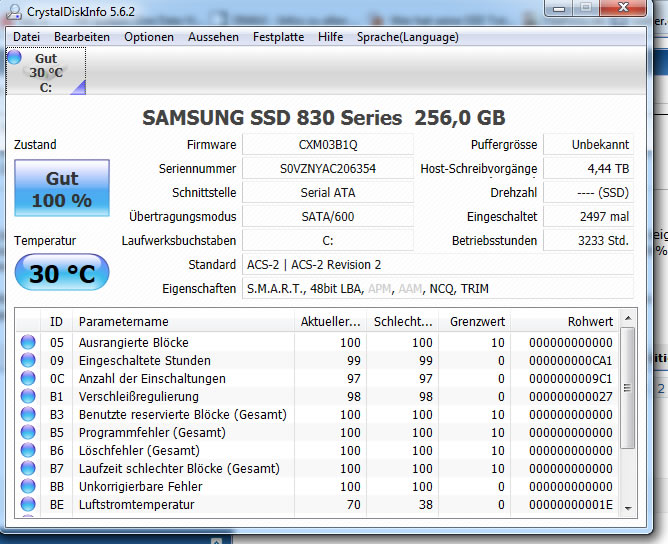Select the Anzahl der Einschaltungen parameter text
Screen dimensions: 668x544
152,378
